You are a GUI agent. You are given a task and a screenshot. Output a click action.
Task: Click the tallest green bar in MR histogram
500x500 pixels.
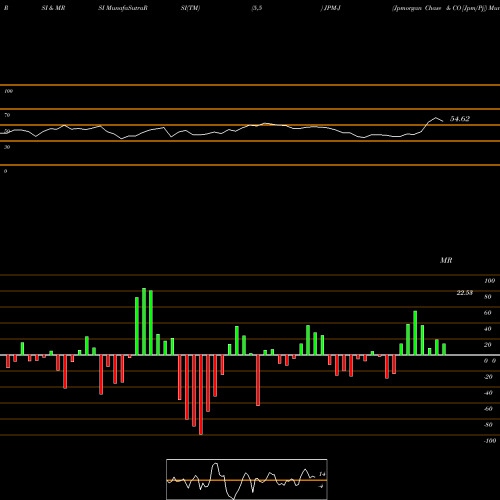[x=144, y=321]
